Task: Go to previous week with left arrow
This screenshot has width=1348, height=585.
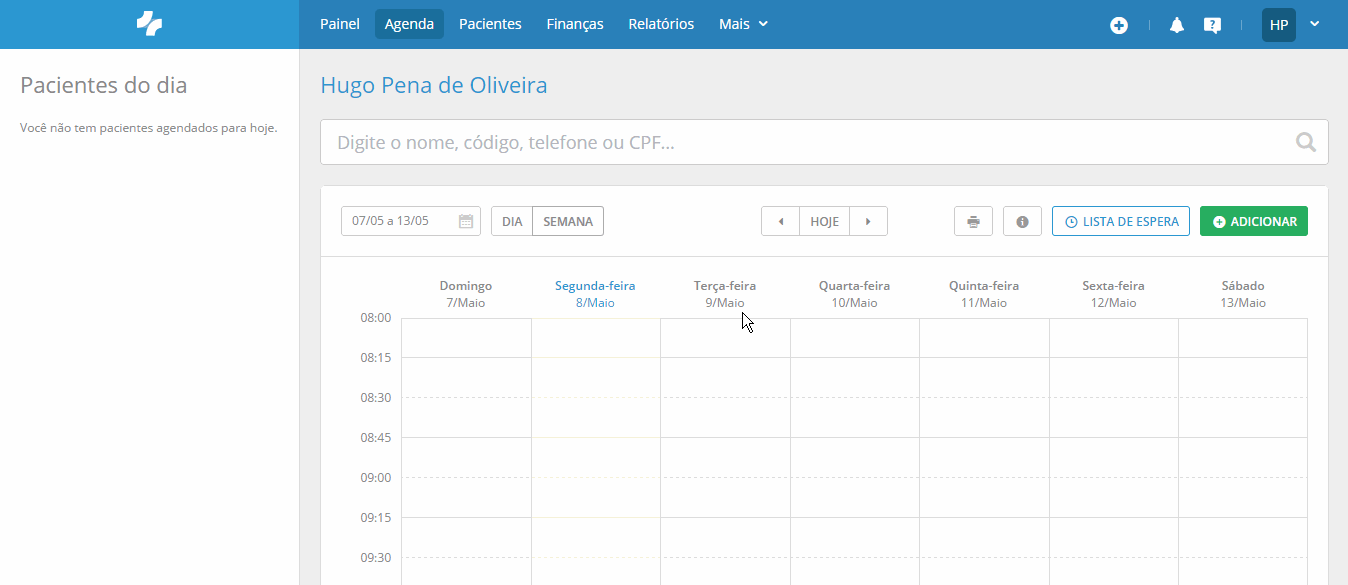Action: [780, 220]
